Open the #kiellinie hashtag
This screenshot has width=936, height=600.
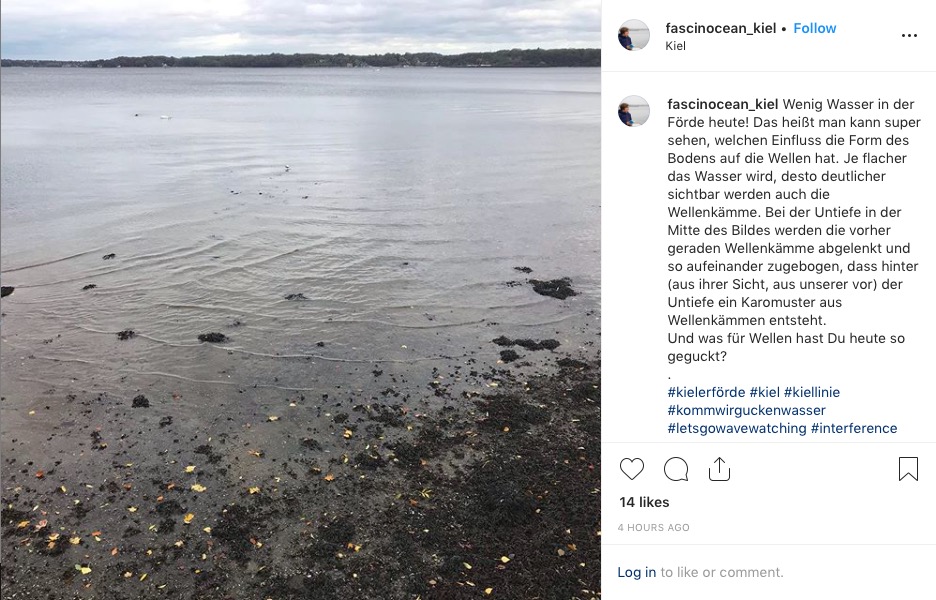[812, 392]
